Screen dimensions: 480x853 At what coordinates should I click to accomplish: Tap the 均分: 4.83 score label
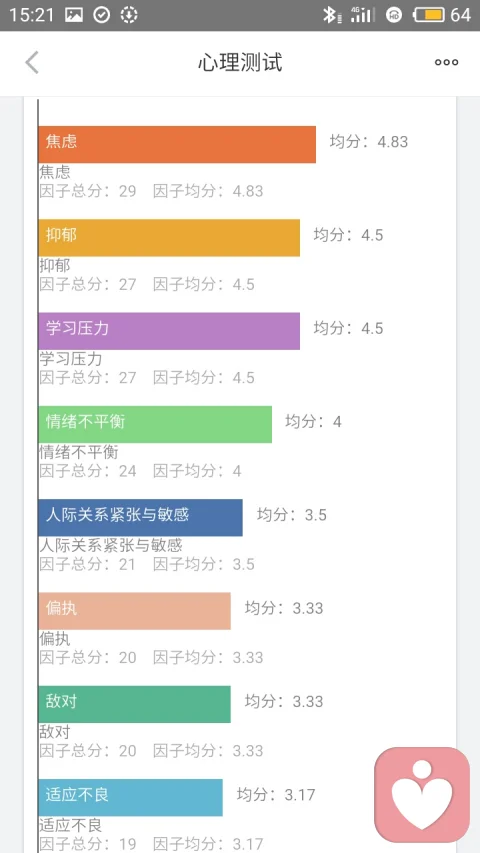click(369, 142)
